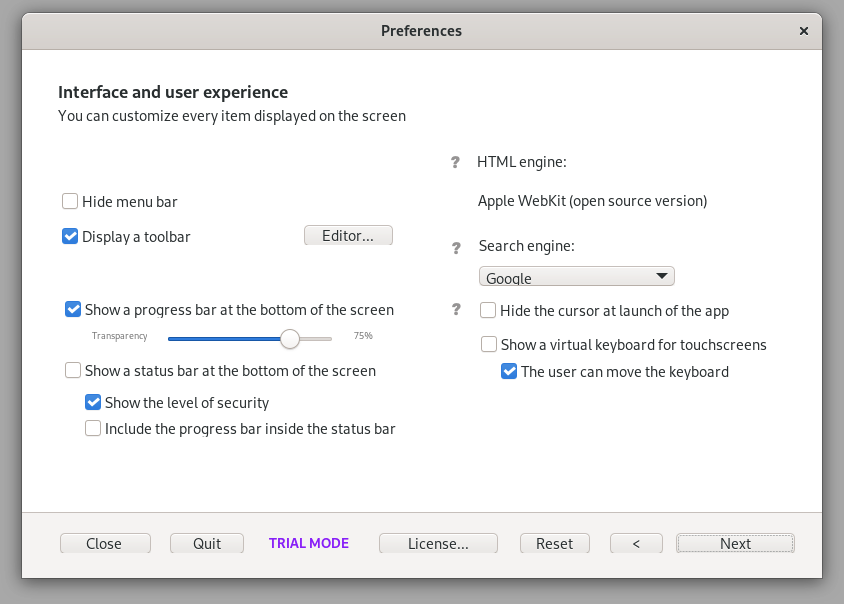Open the License dialog button
844x604 pixels.
[438, 543]
